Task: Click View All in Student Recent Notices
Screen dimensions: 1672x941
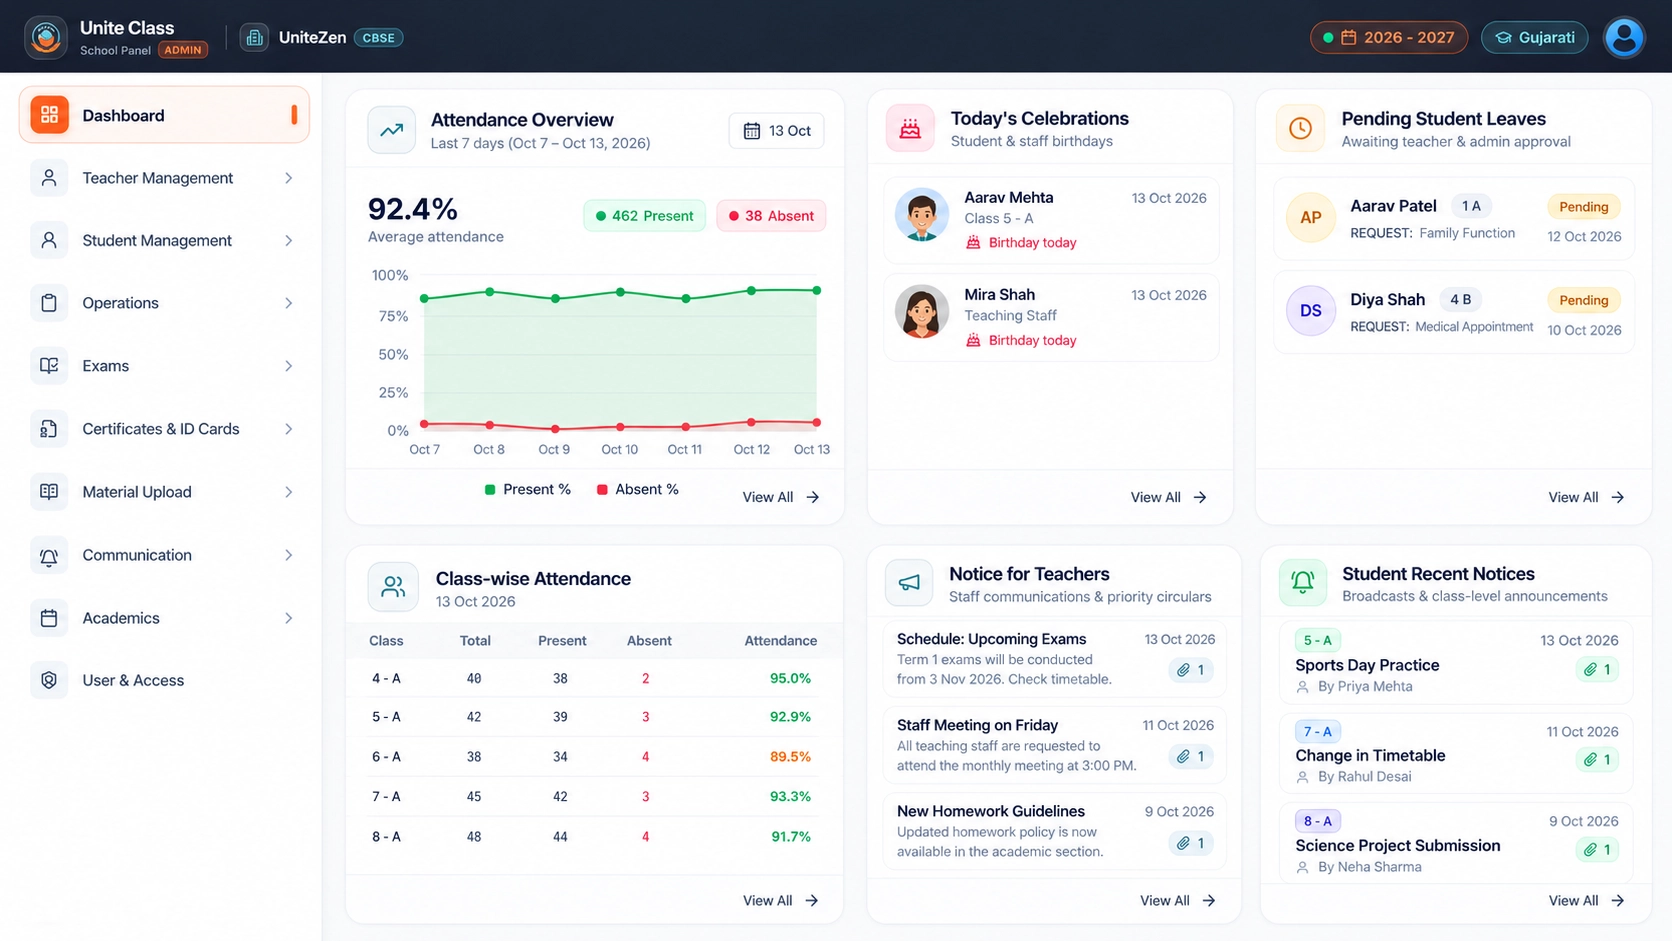Action: pyautogui.click(x=1586, y=901)
